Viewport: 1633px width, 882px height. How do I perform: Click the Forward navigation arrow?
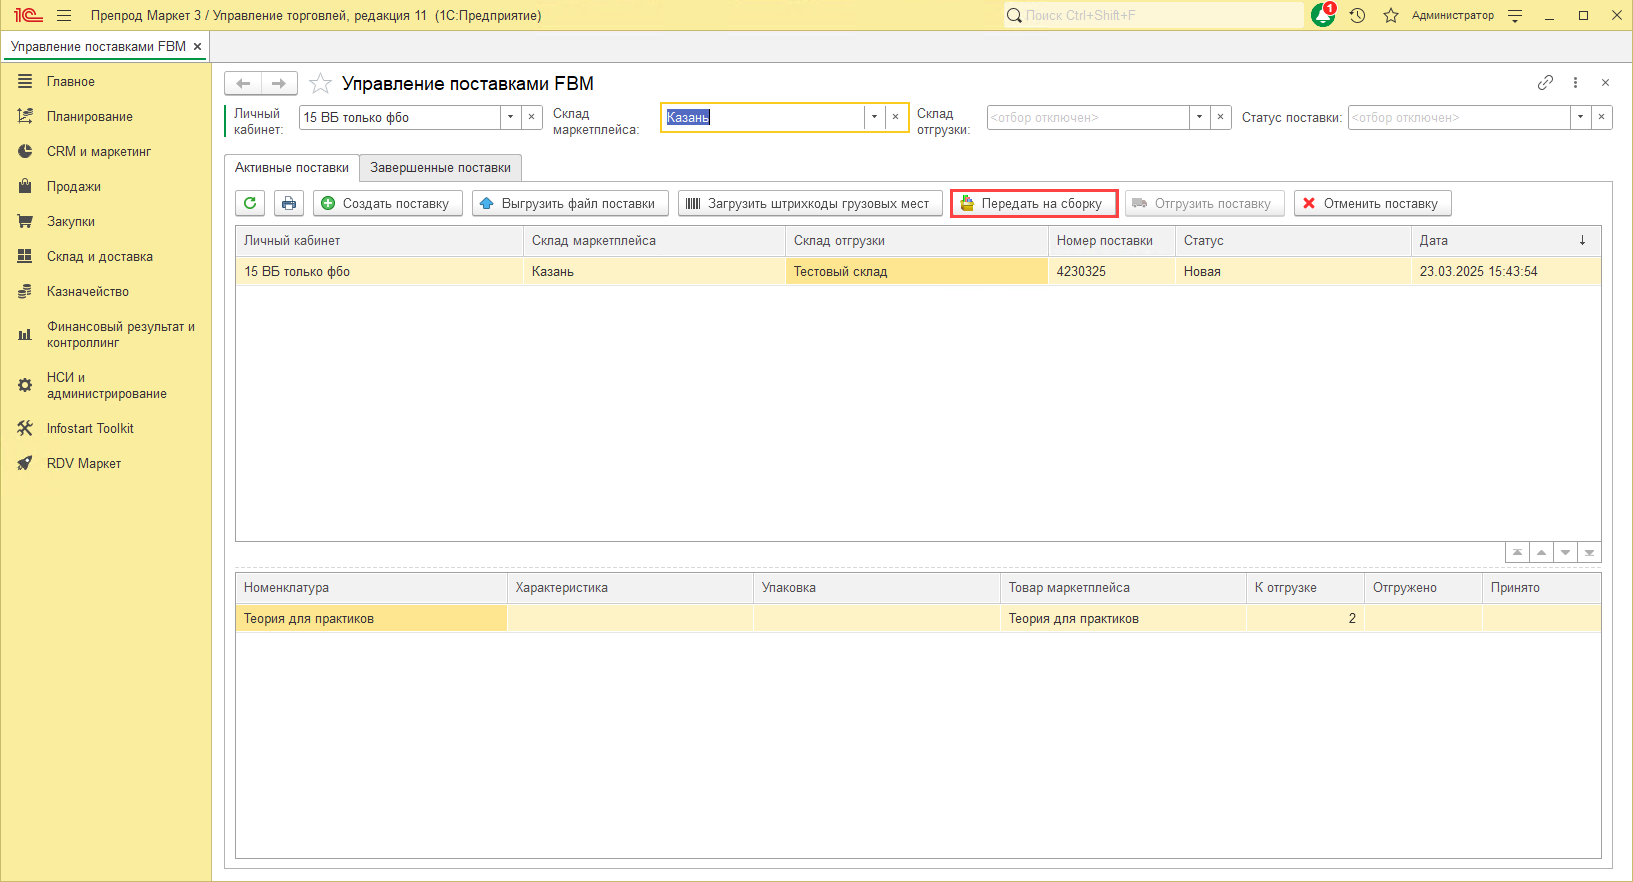pyautogui.click(x=279, y=83)
